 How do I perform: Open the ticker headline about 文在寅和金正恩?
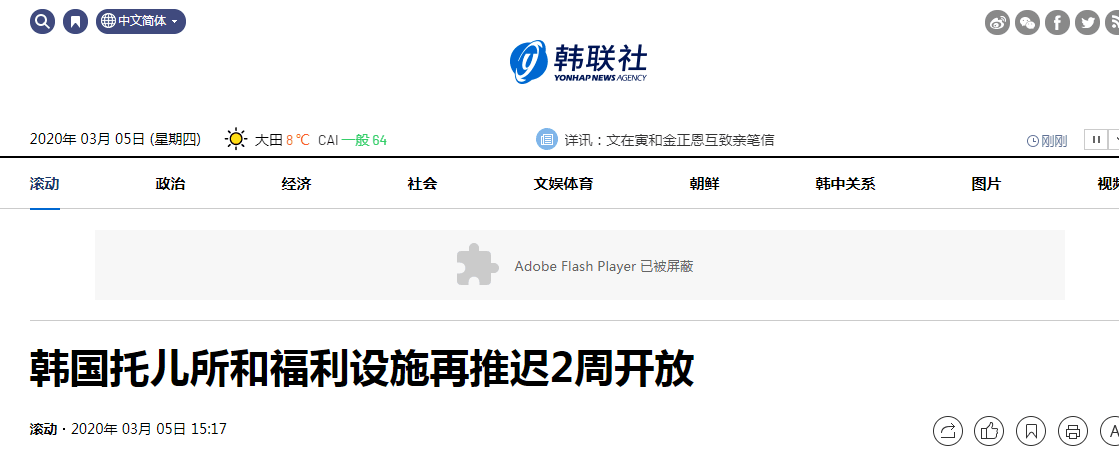[x=669, y=140]
